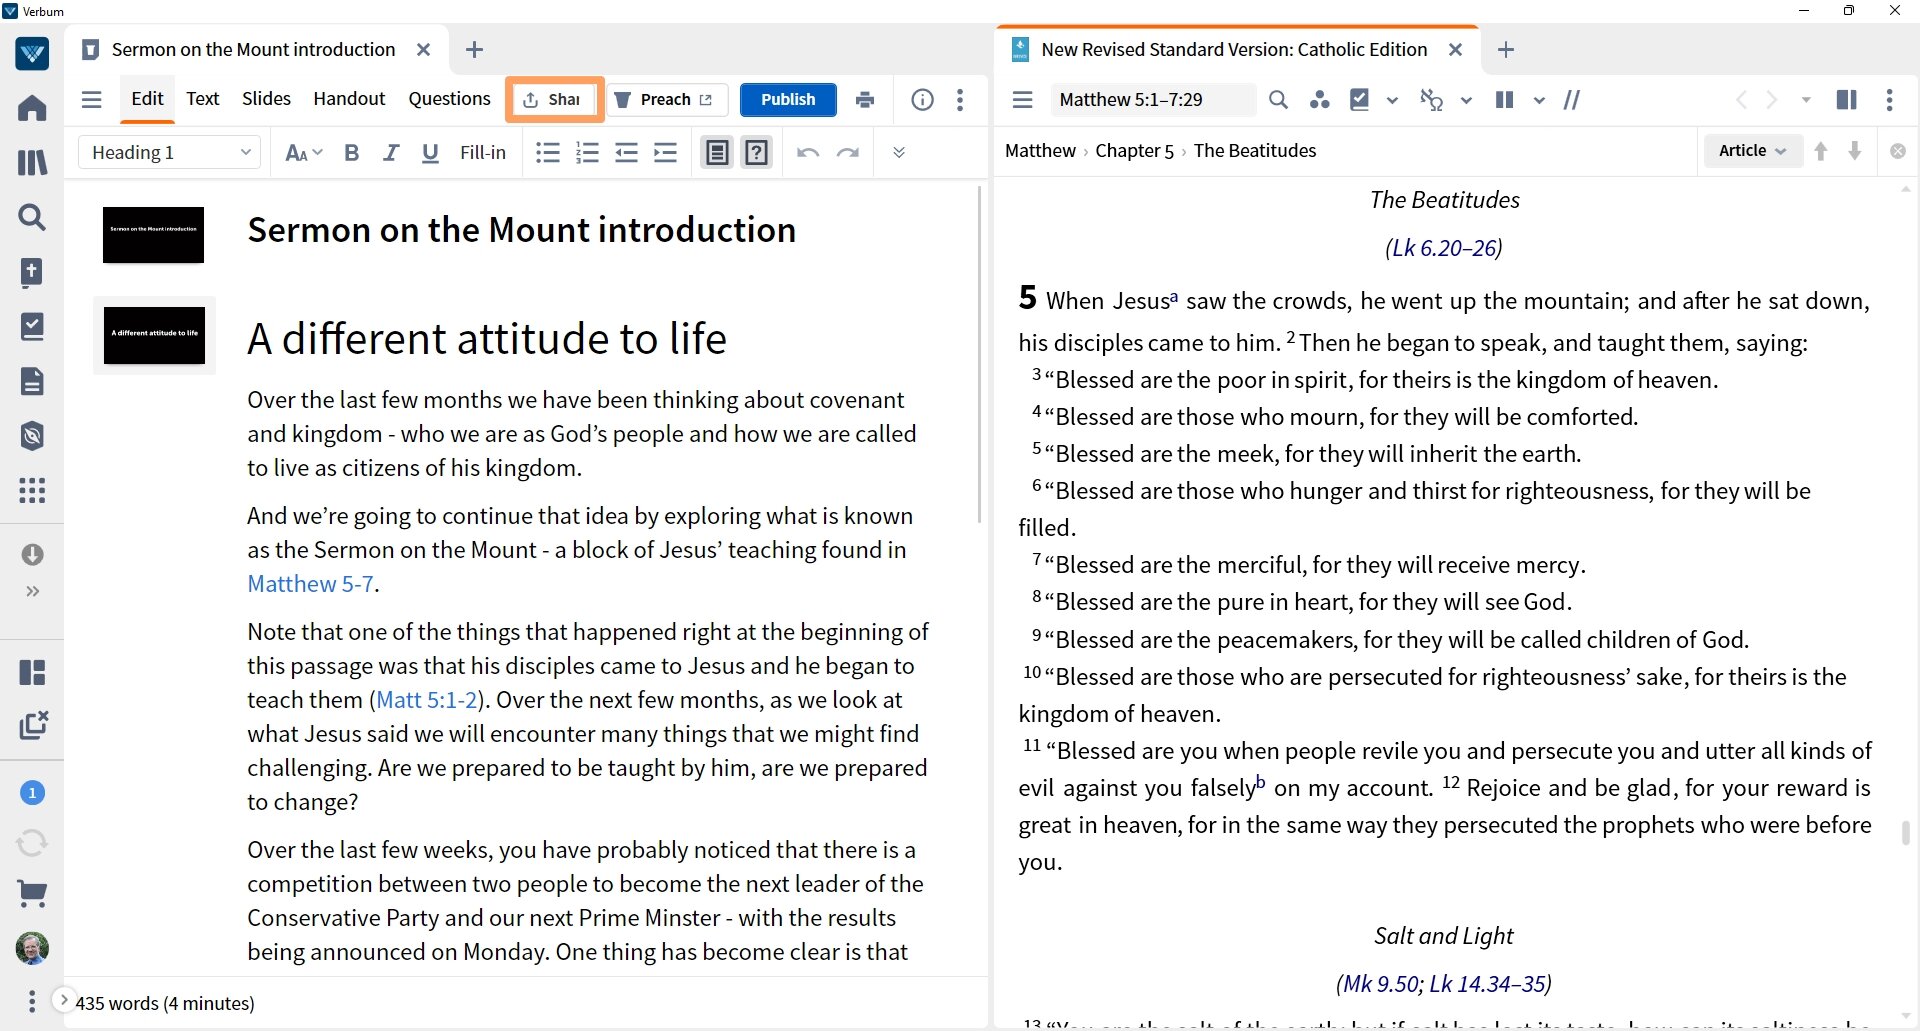The height and width of the screenshot is (1031, 1920).
Task: Open the Heading 1 style dropdown
Action: [169, 152]
